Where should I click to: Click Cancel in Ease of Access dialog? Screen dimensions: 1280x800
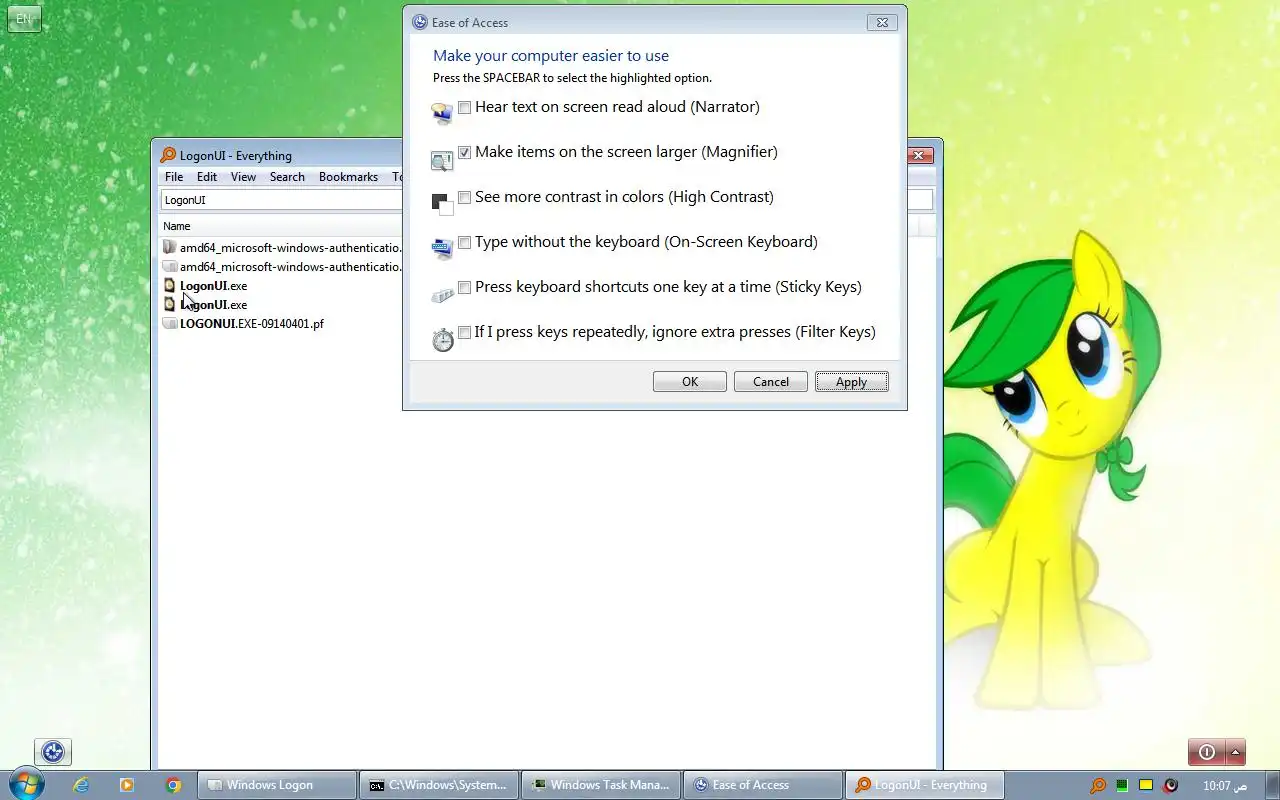coord(771,382)
